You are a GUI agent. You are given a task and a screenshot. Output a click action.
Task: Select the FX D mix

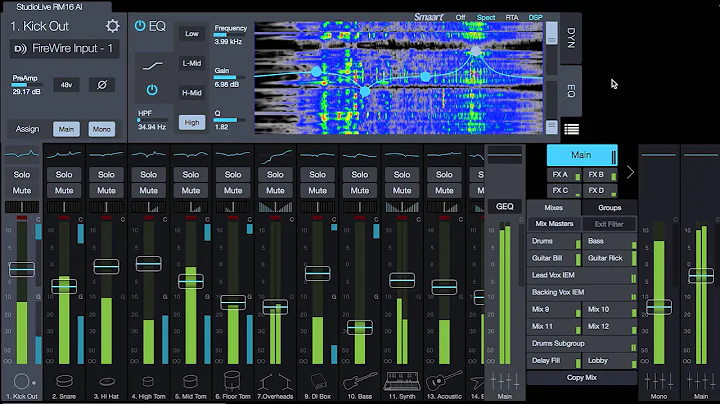(600, 191)
